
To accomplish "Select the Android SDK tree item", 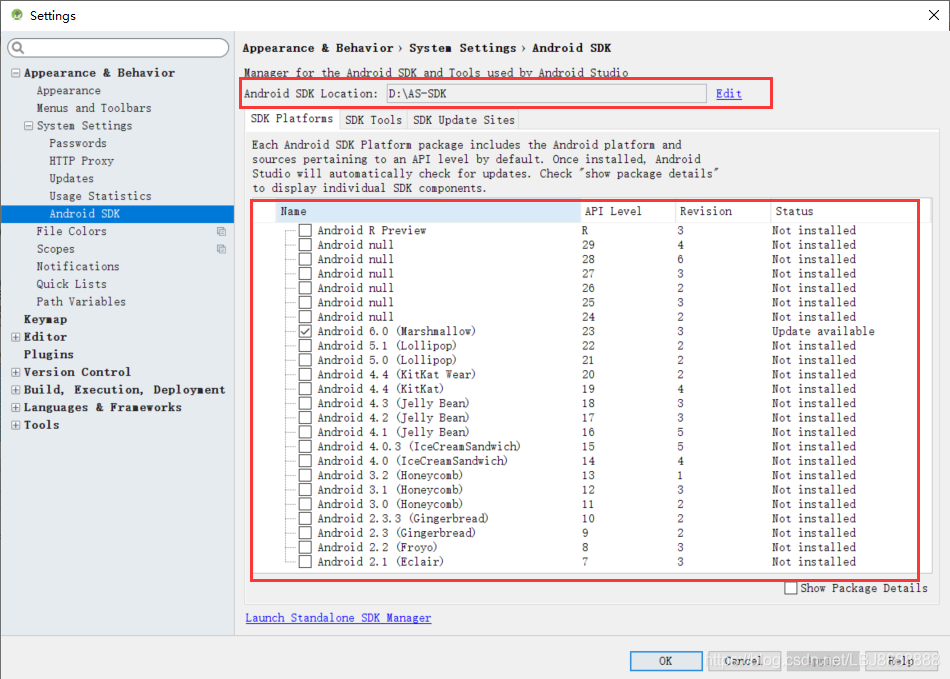I will tap(118, 214).
